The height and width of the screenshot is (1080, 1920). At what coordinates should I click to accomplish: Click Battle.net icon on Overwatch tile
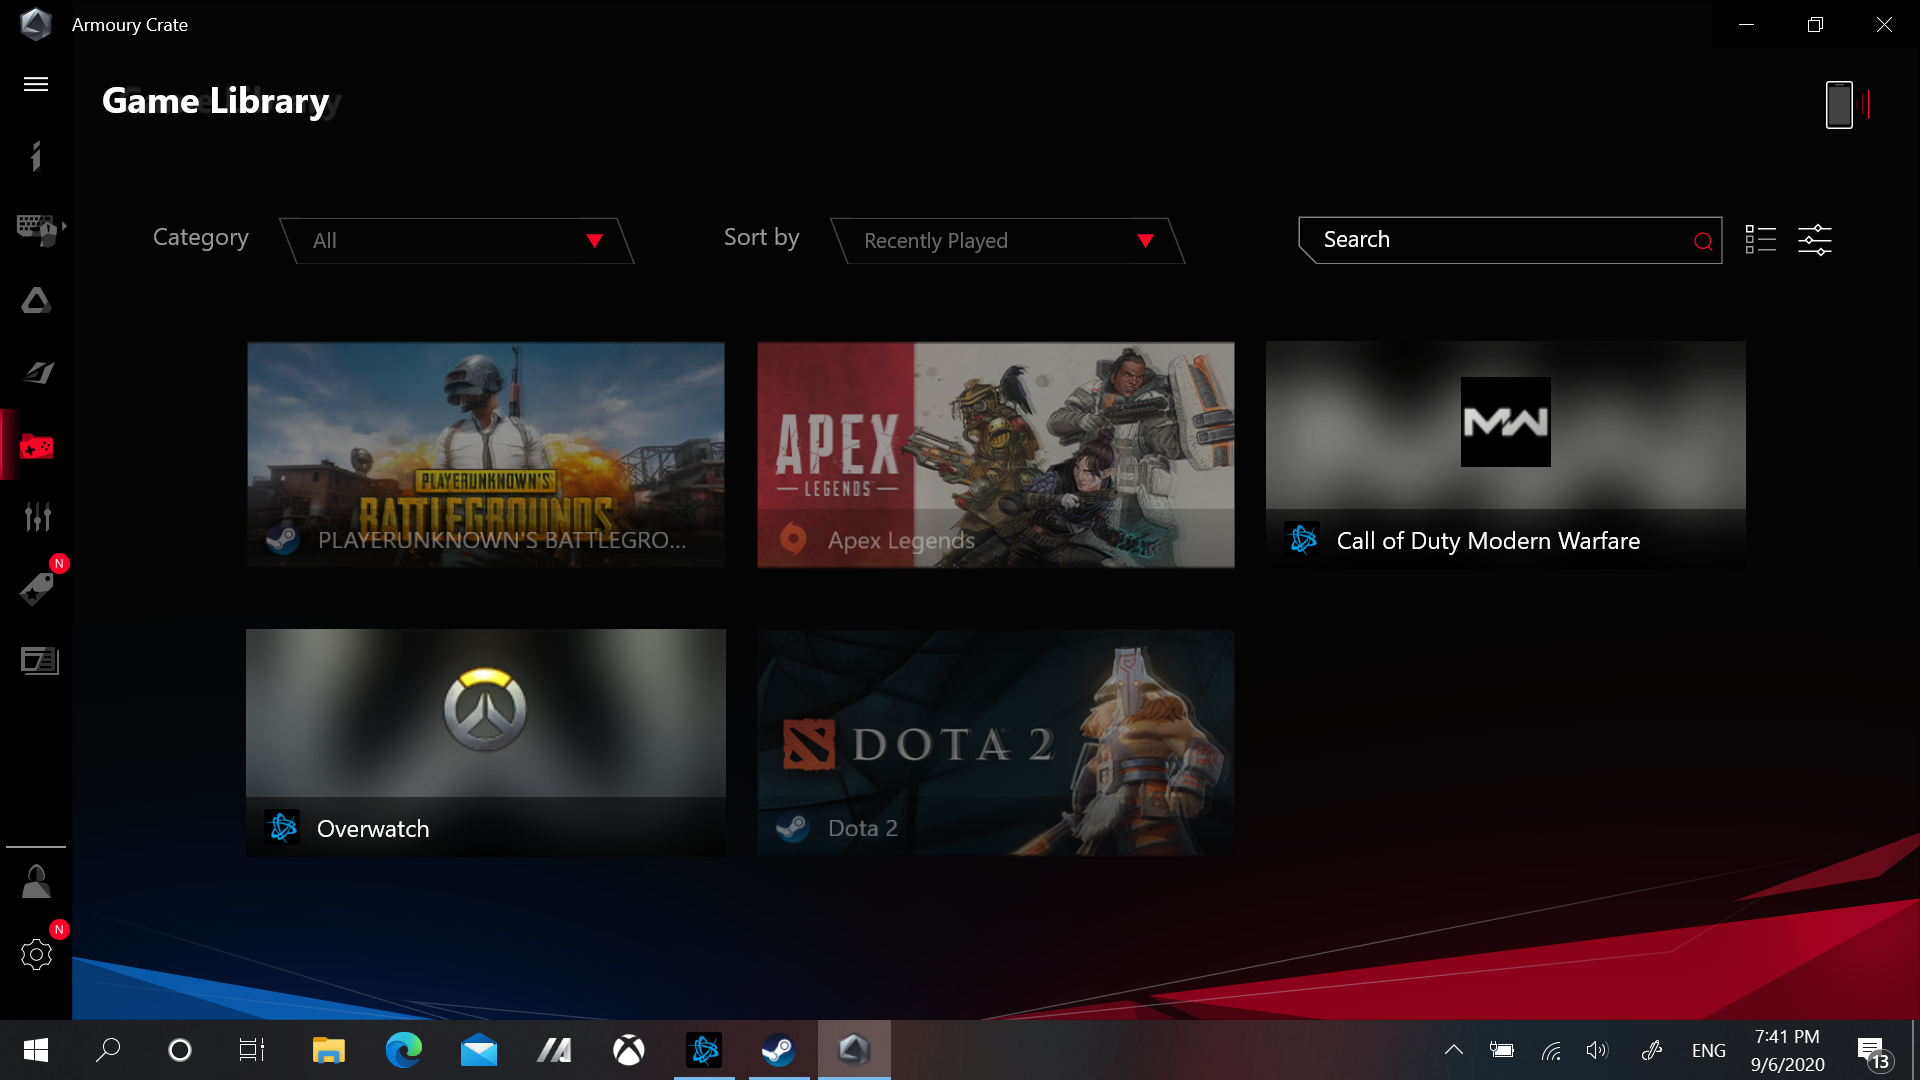pos(283,827)
